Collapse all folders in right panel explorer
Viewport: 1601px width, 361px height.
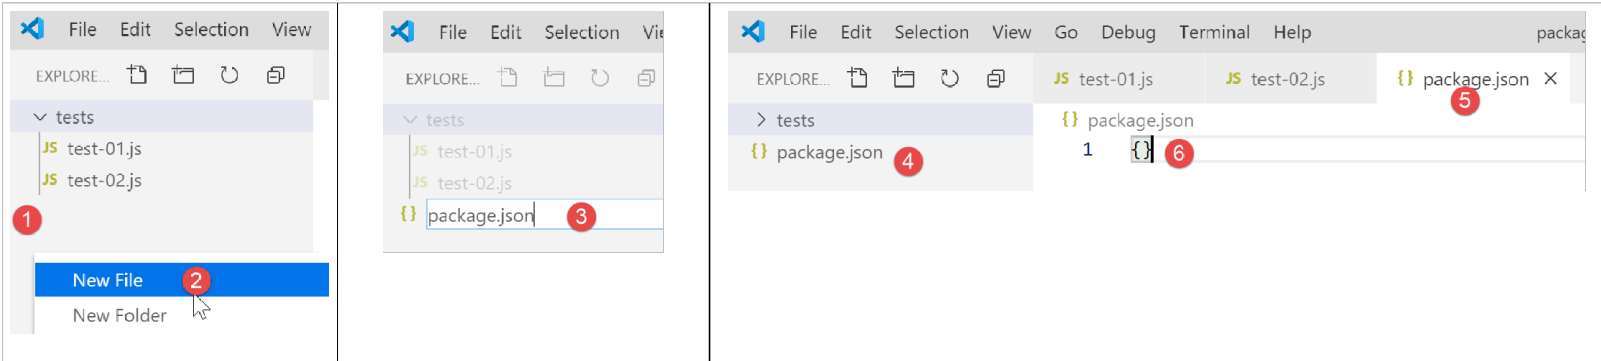pos(996,78)
